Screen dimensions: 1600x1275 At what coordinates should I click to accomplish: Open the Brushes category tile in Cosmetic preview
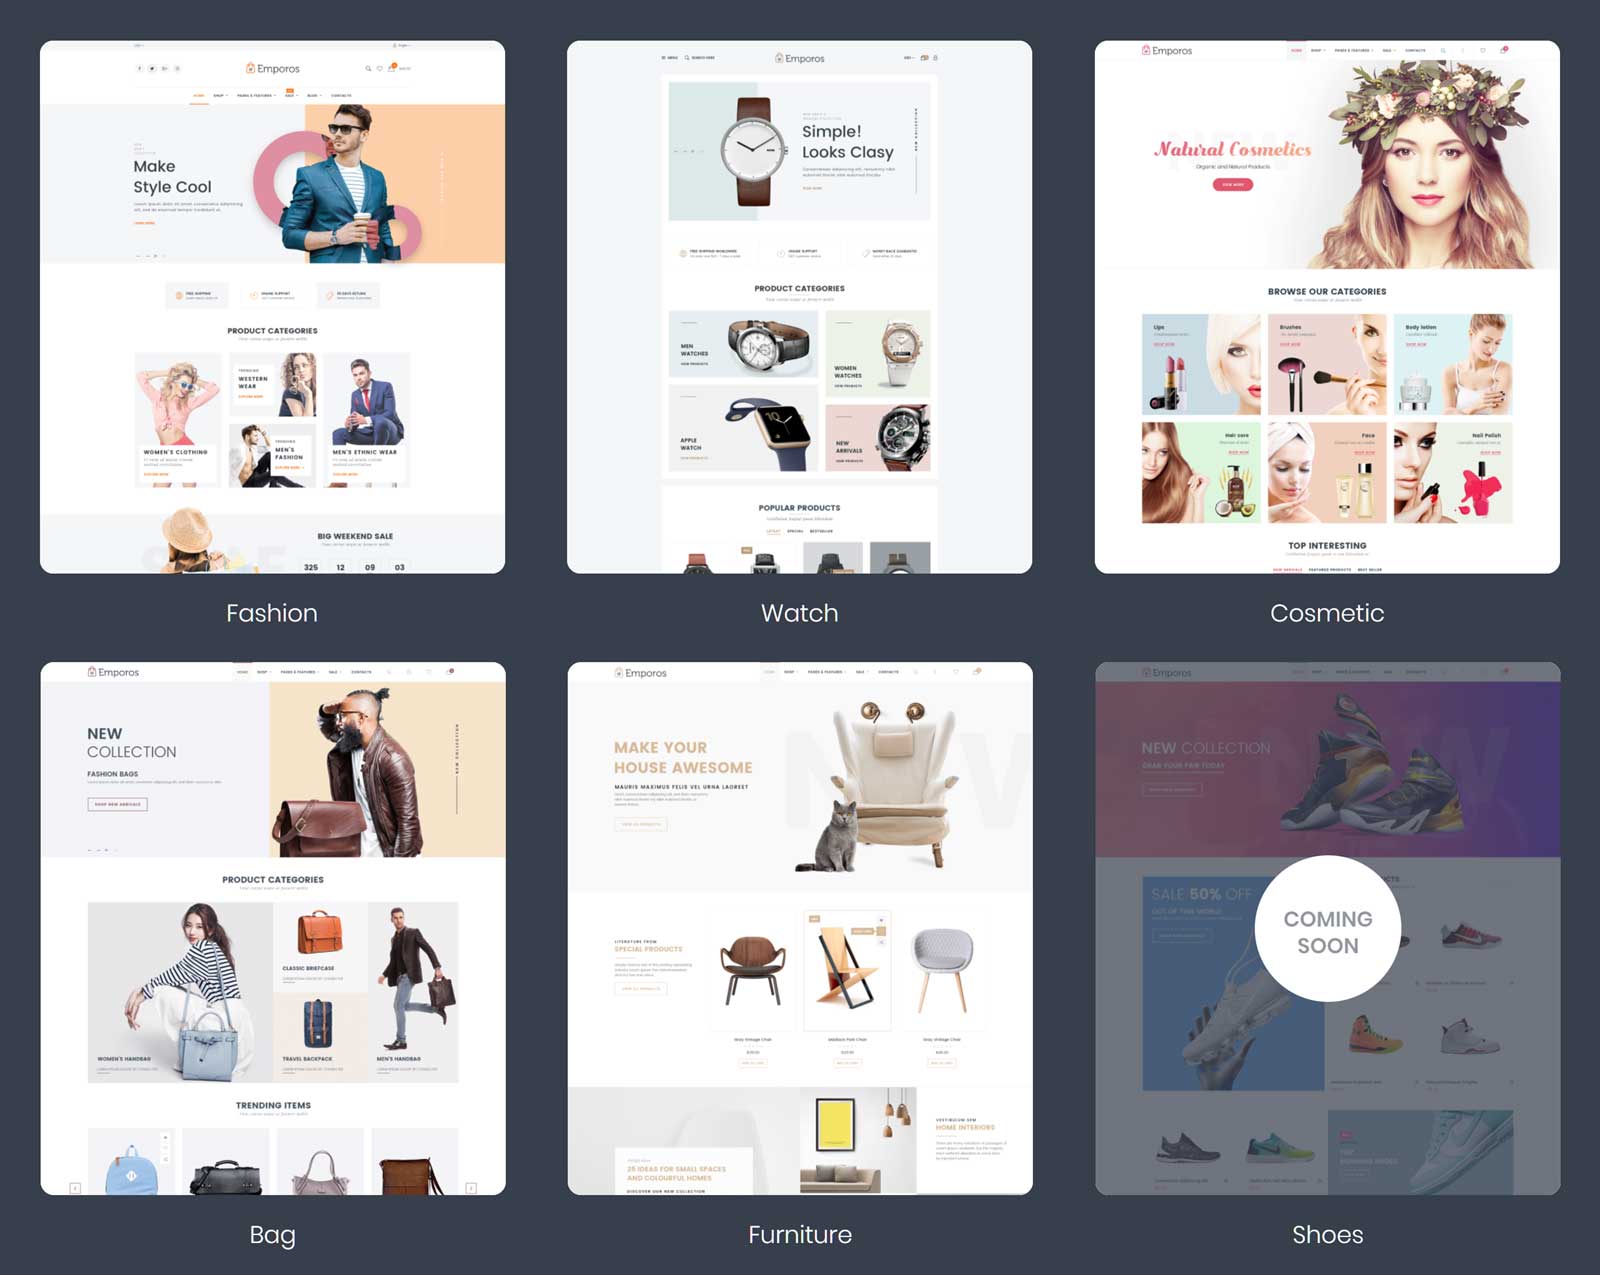pos(1327,364)
